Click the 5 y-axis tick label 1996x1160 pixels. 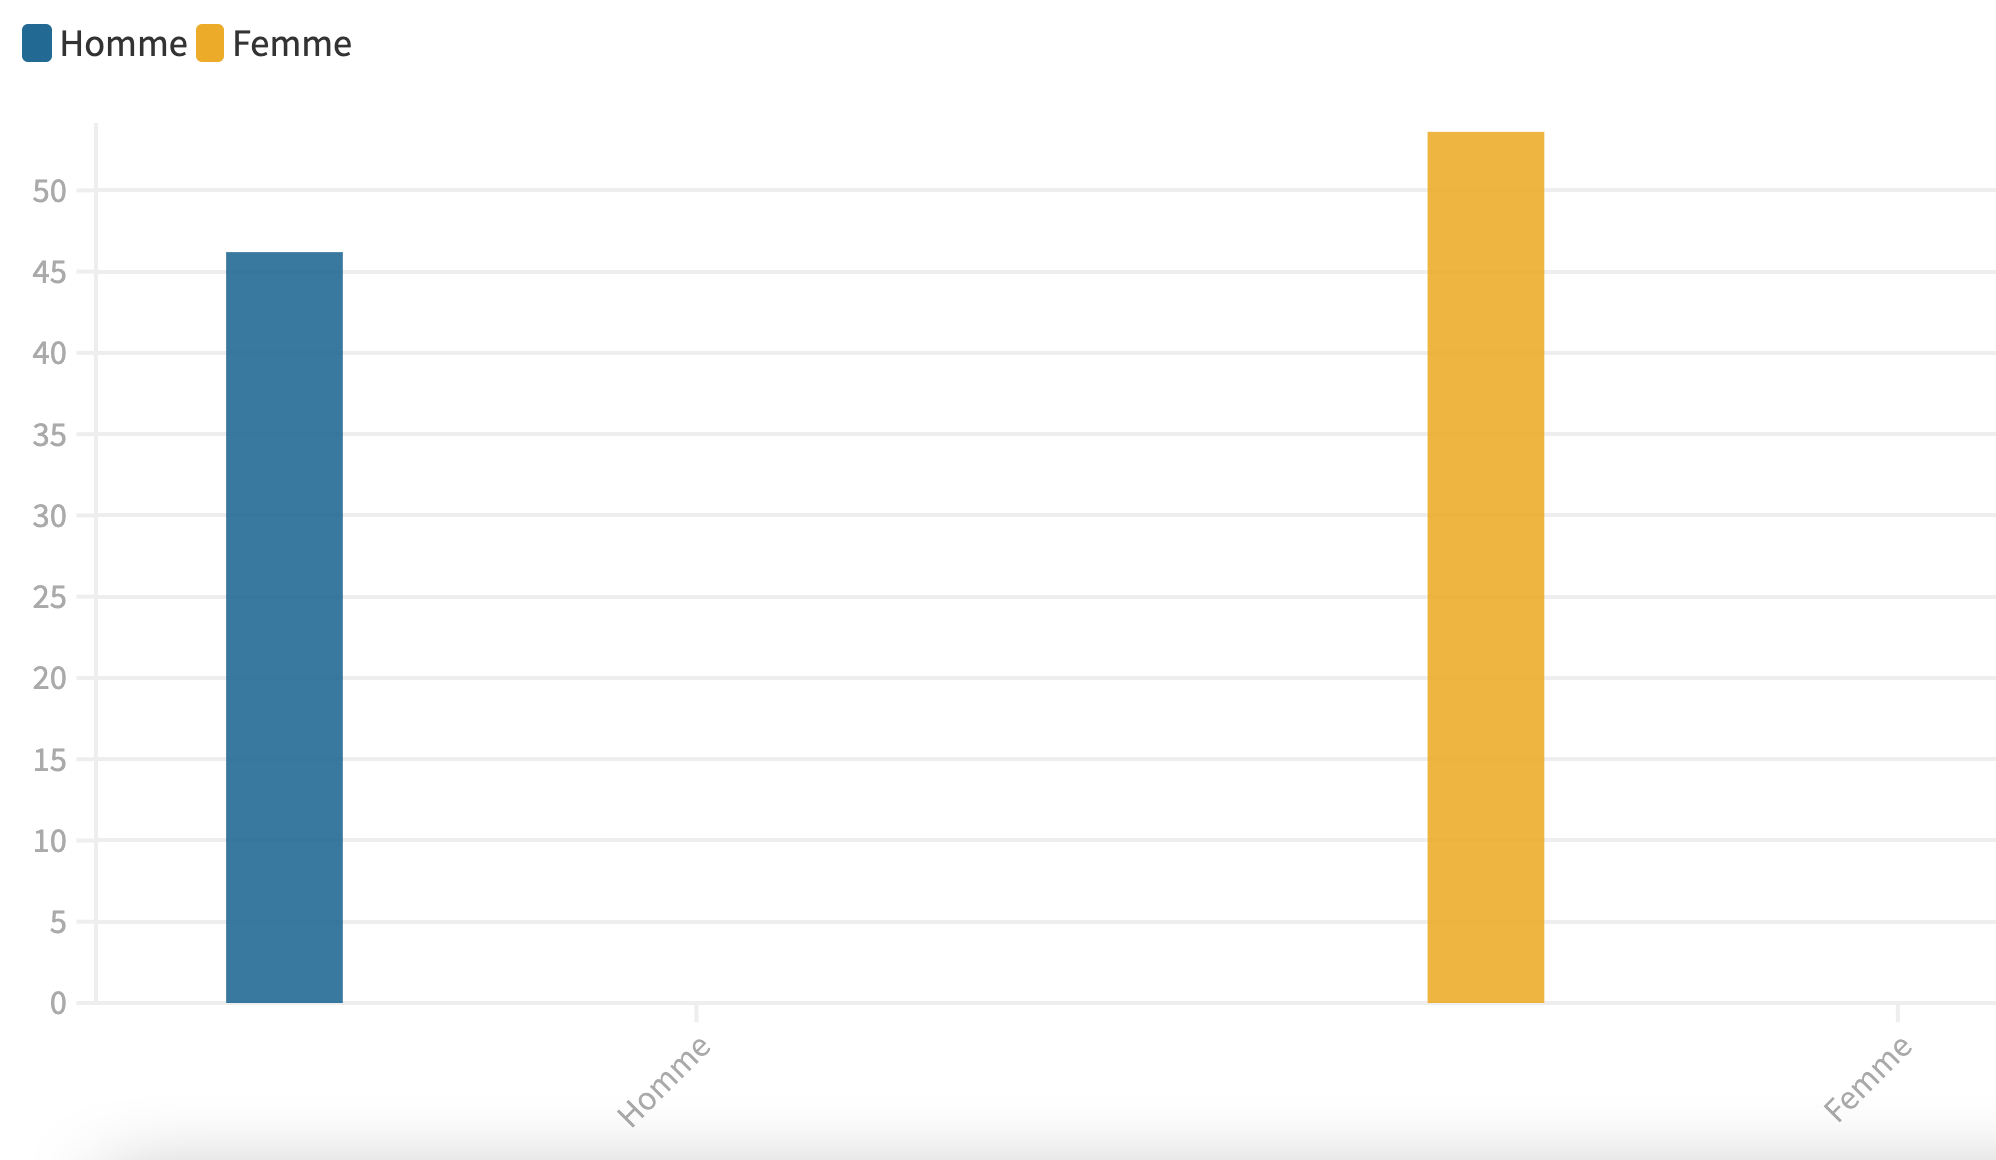click(x=57, y=922)
